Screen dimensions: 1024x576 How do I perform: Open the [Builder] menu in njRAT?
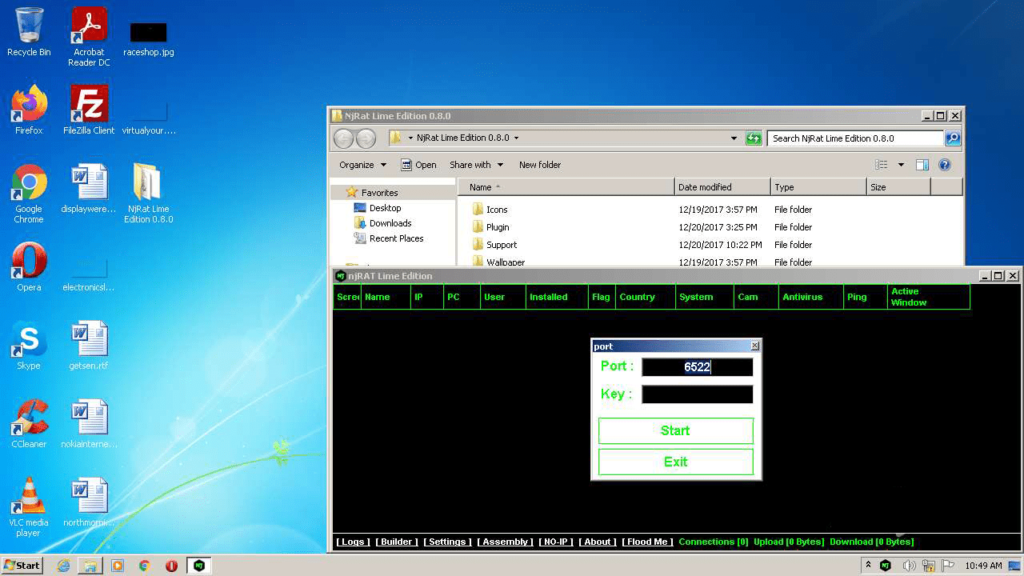click(396, 541)
